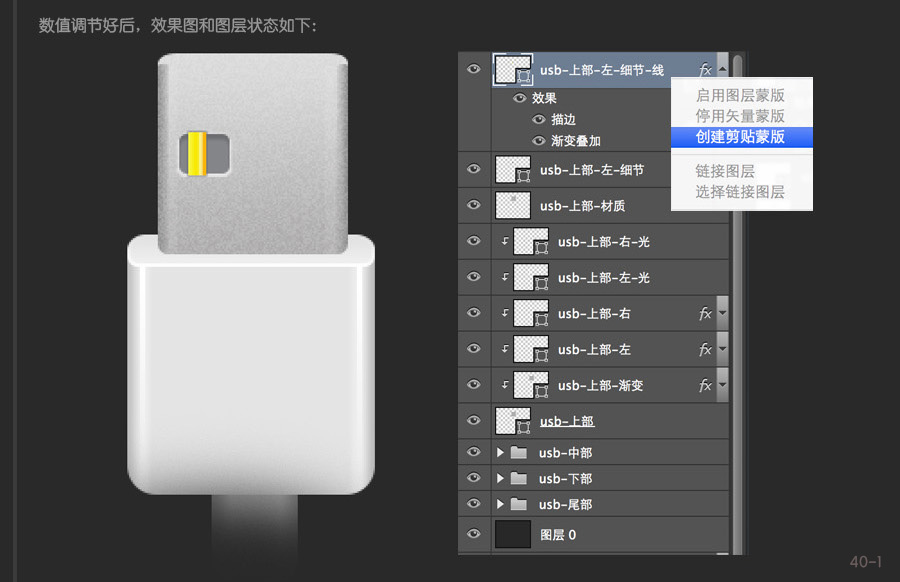Viewport: 900px width, 582px height.
Task: Expand the usb-中部 group
Action: point(500,452)
